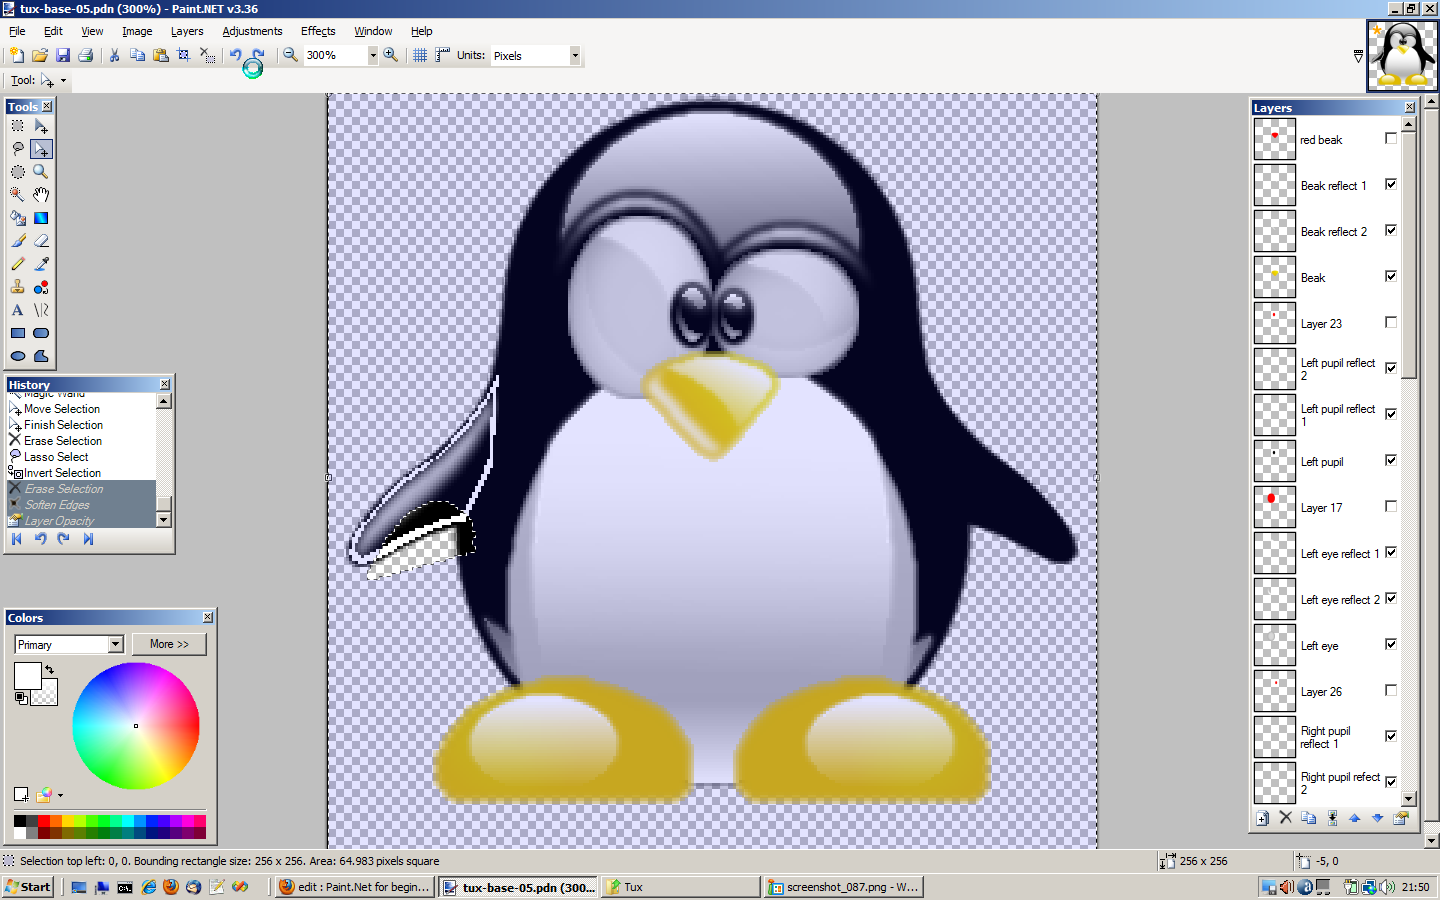Select the Recolor tool
Image resolution: width=1440 pixels, height=900 pixels.
click(x=41, y=287)
